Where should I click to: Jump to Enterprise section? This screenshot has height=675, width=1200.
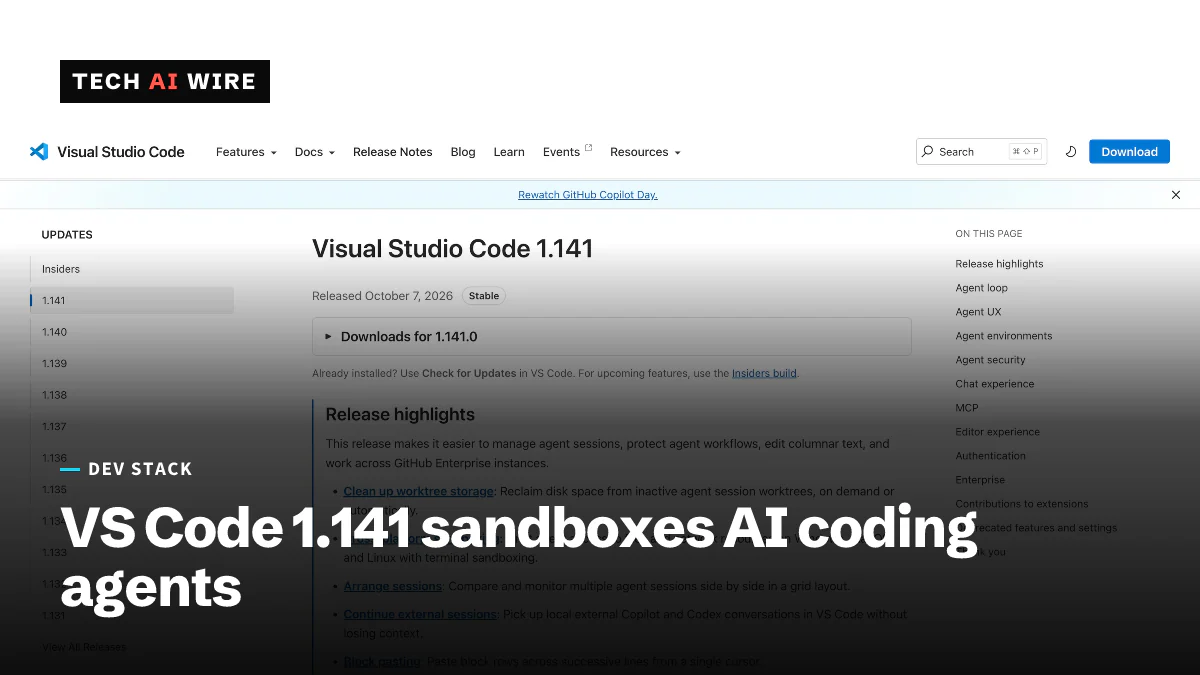pyautogui.click(x=980, y=480)
